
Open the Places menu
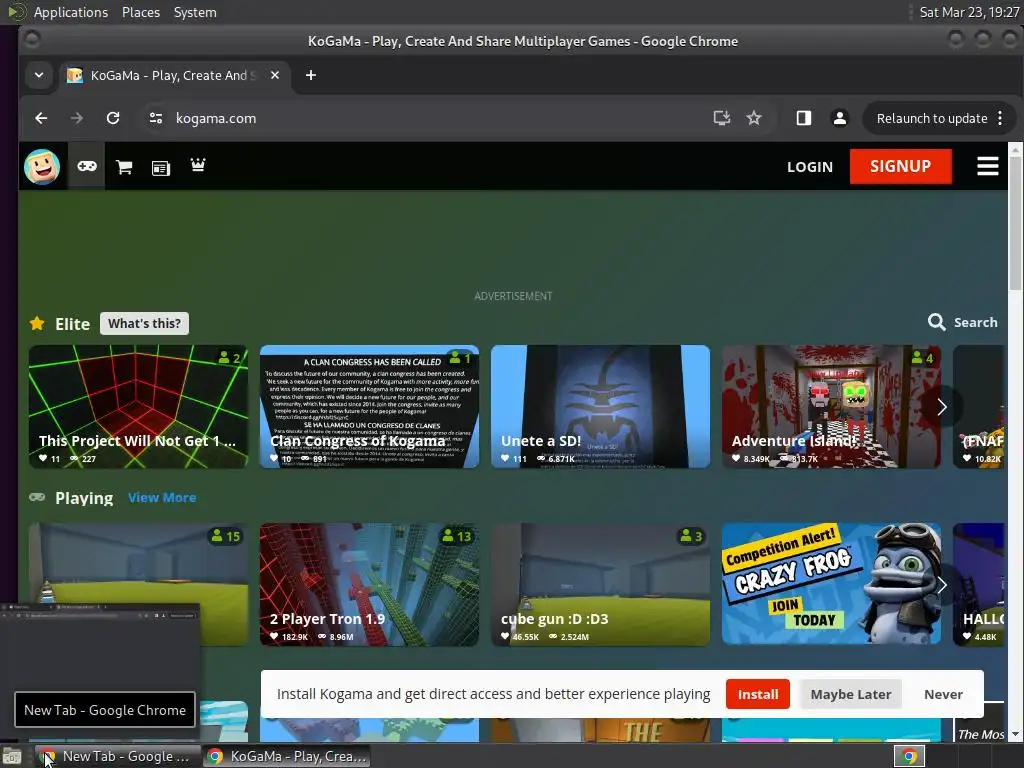click(x=141, y=12)
